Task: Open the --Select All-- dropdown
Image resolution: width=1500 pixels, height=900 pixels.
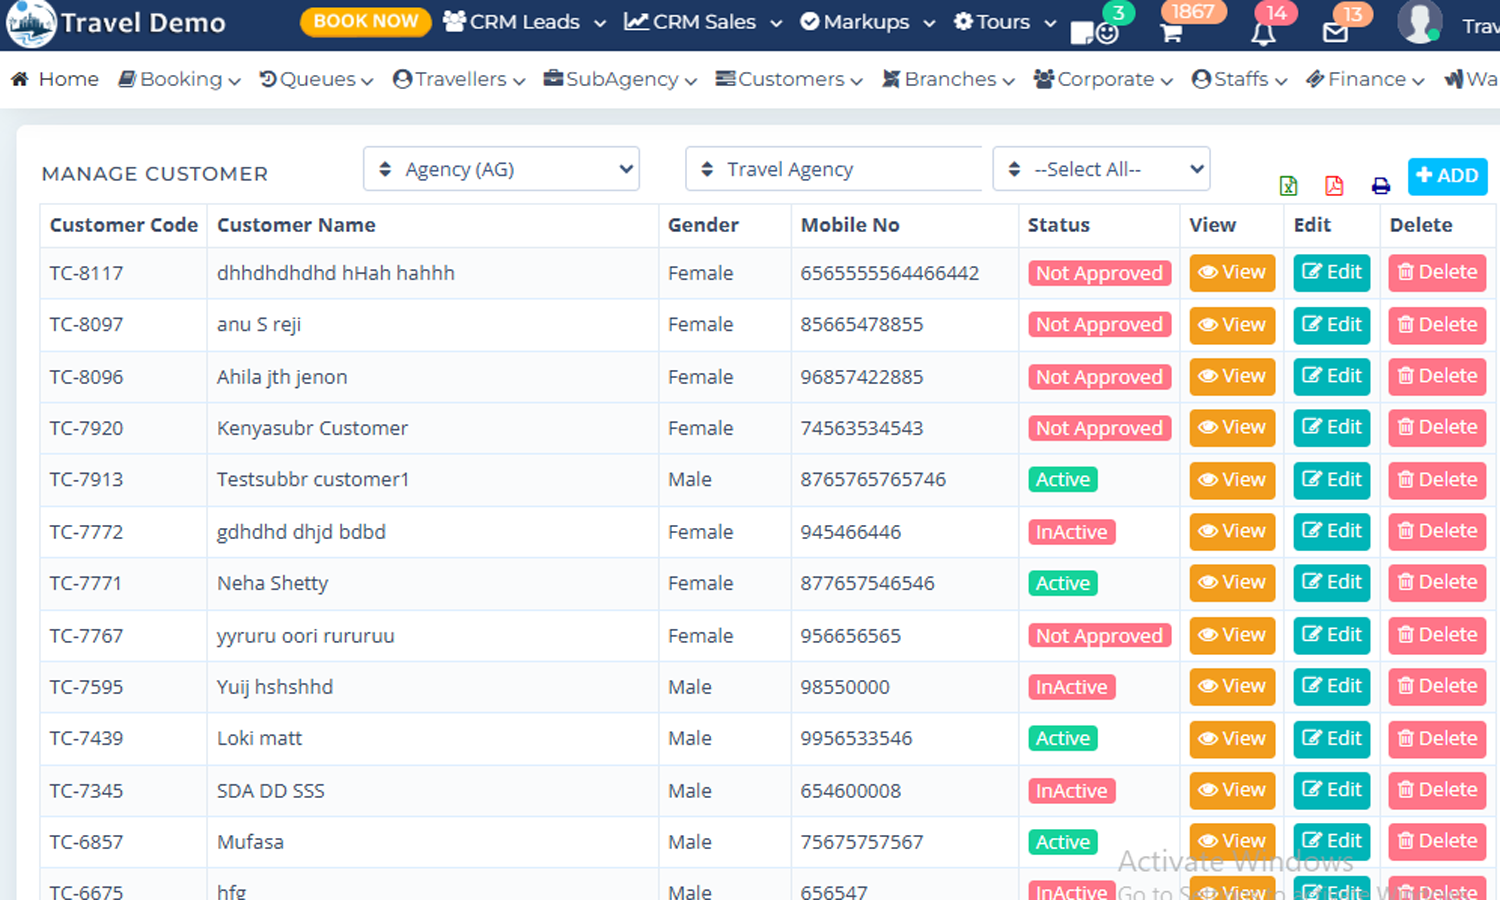Action: pyautogui.click(x=1100, y=169)
